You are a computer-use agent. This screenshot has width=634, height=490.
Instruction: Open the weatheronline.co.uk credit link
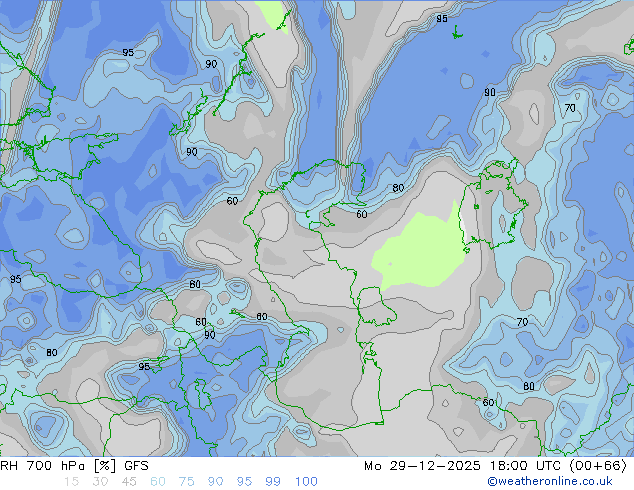(x=549, y=481)
